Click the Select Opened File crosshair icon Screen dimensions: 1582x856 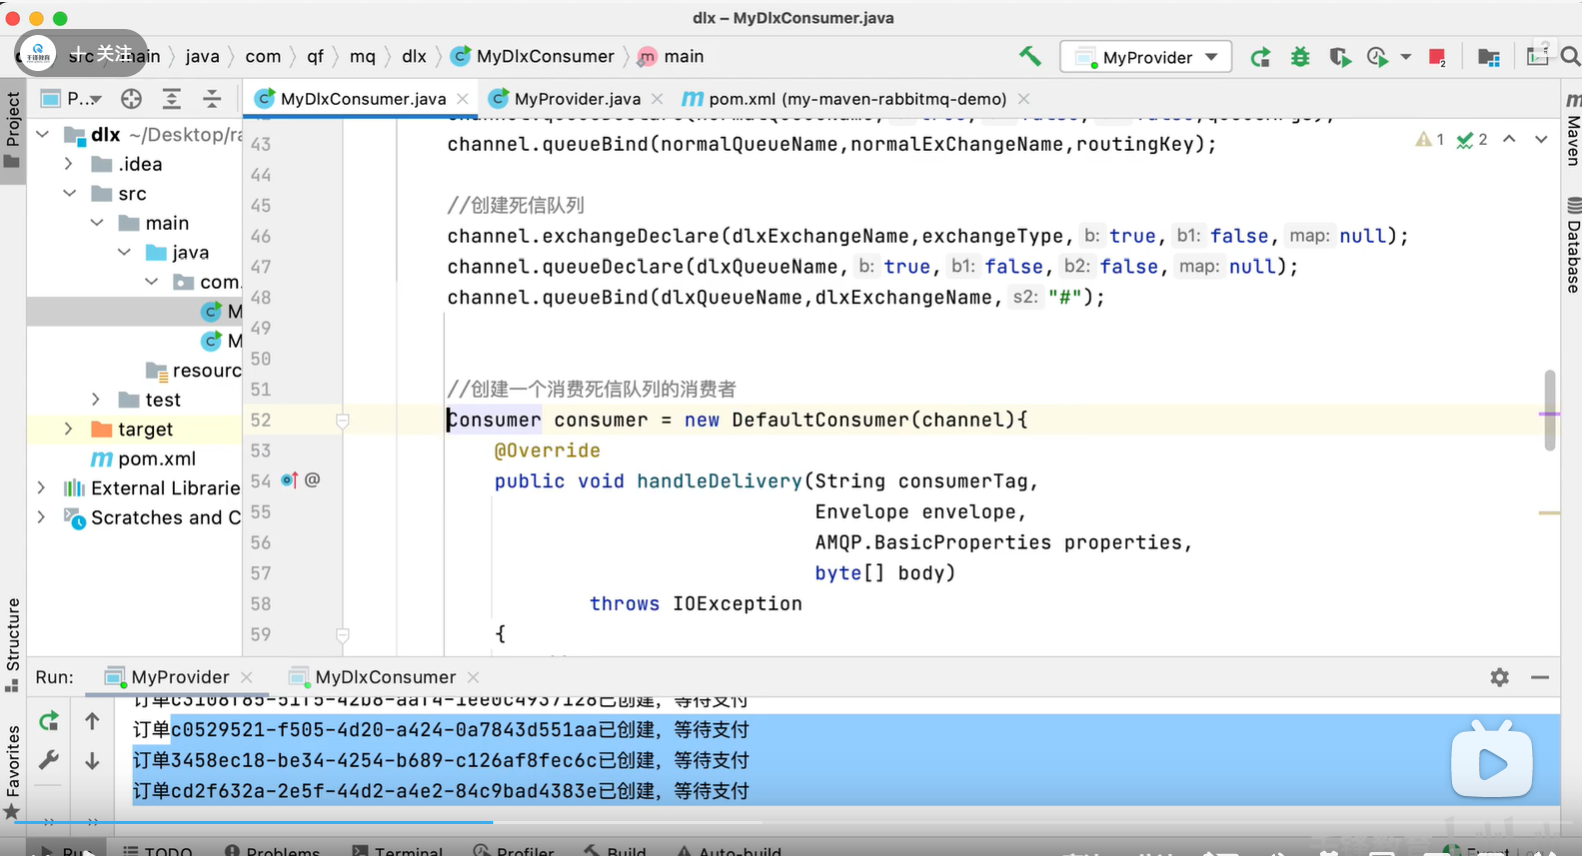click(131, 98)
